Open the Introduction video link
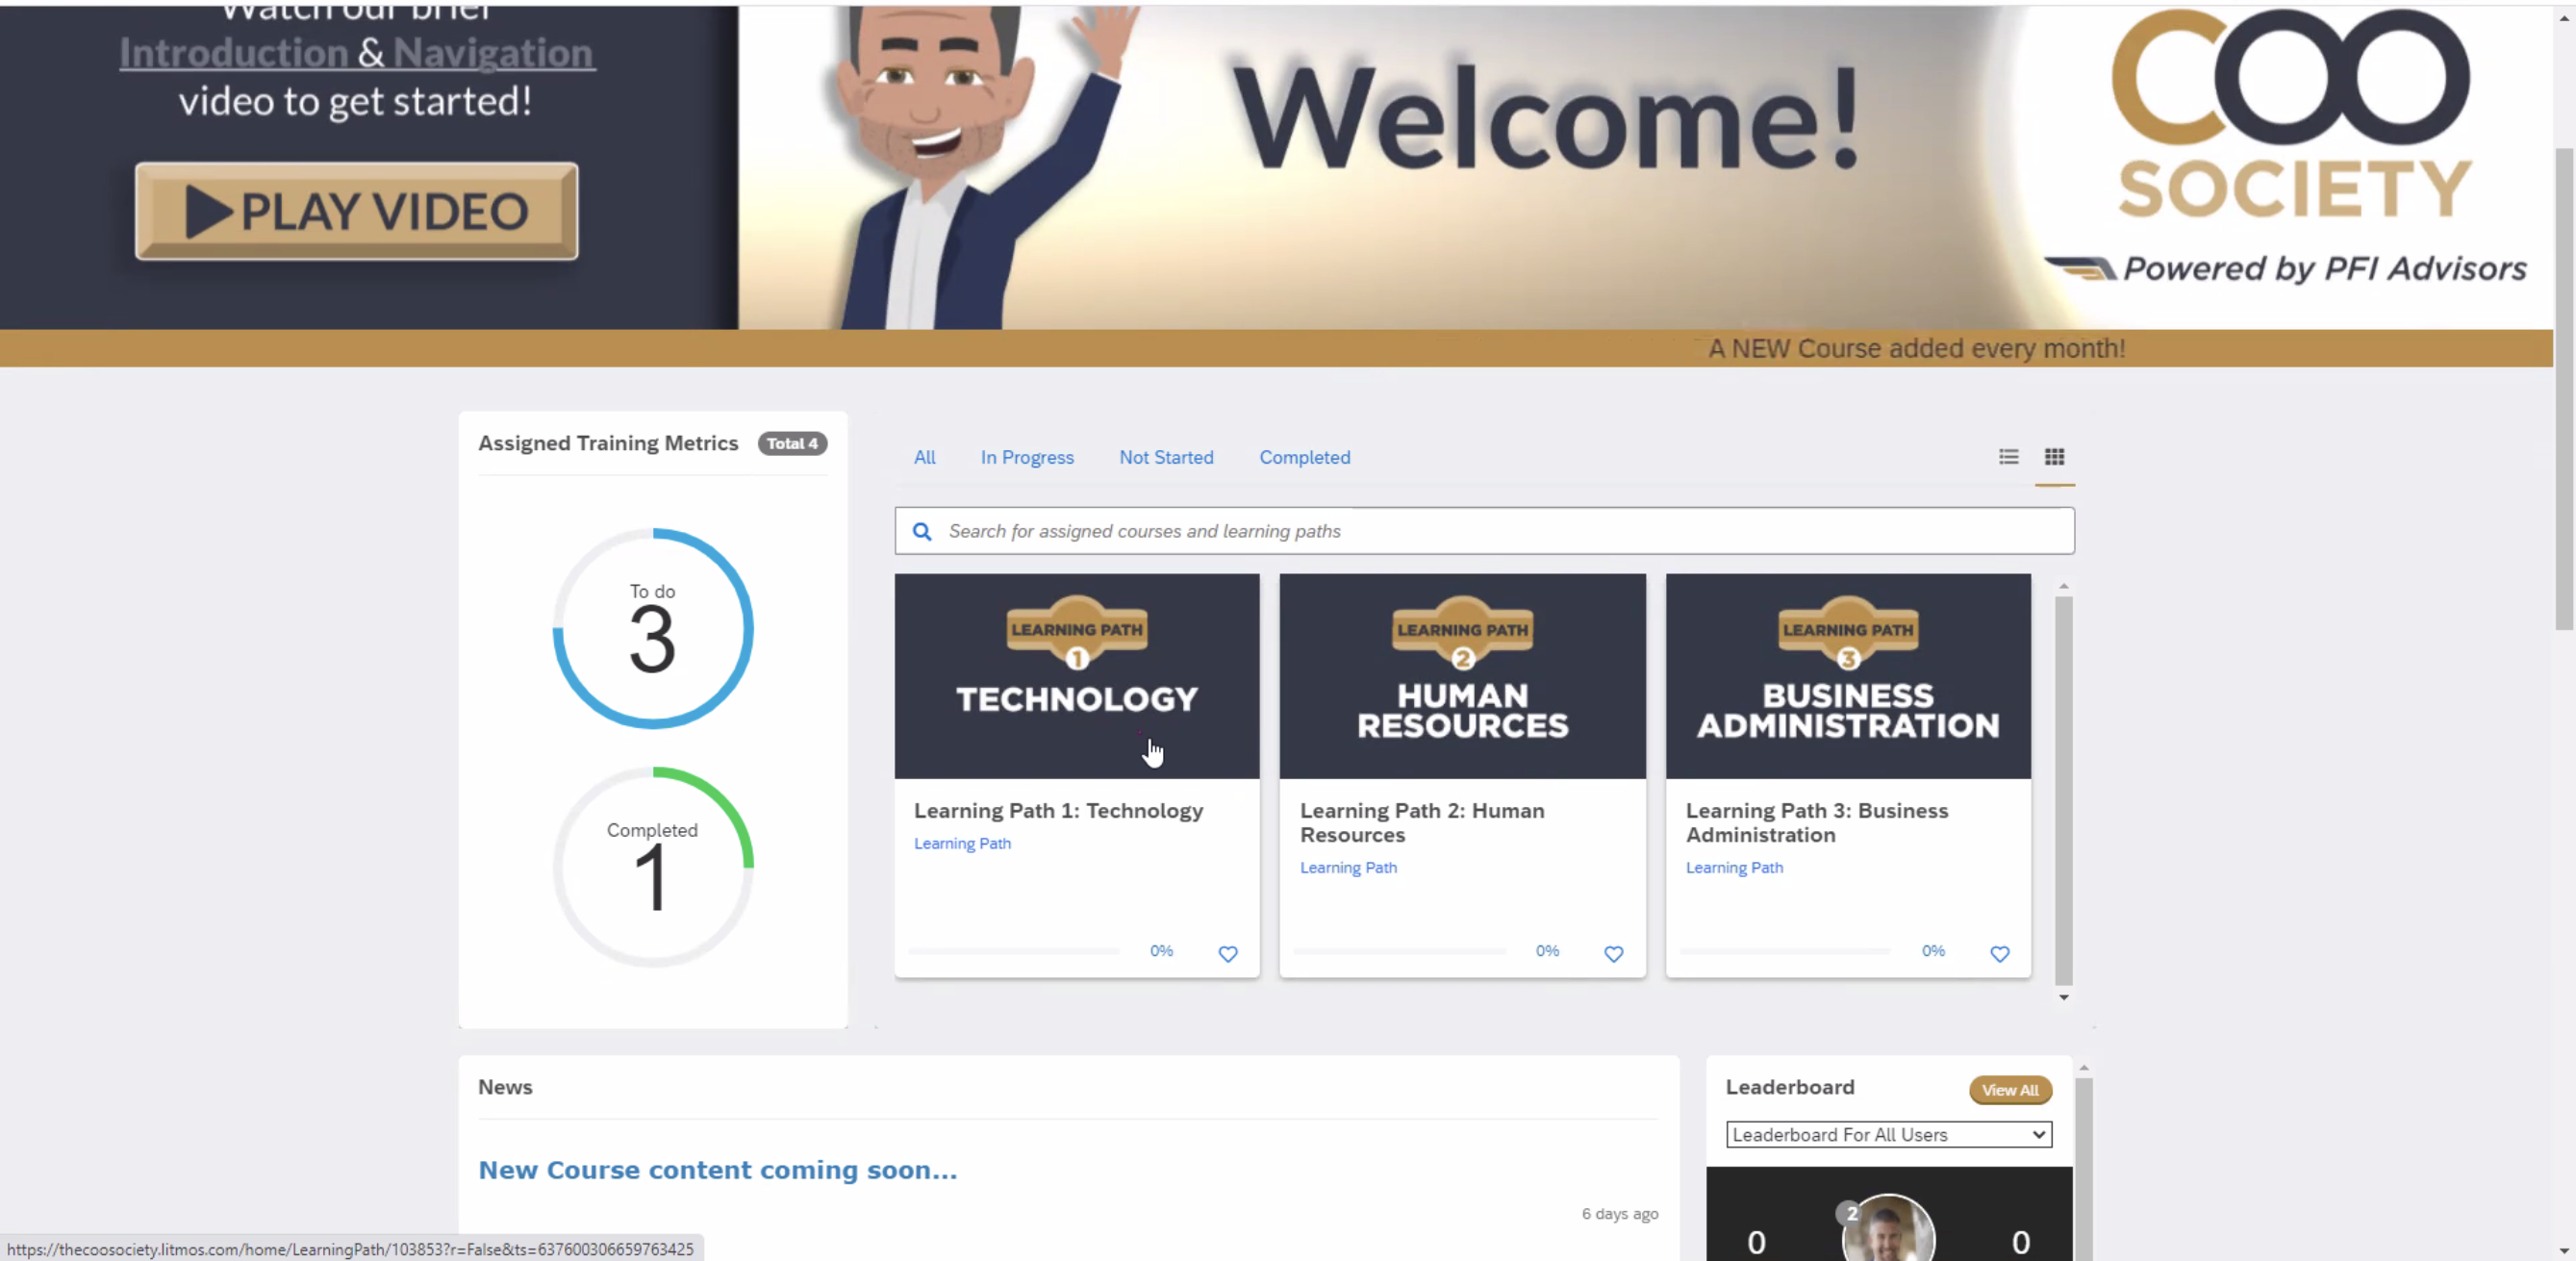The width and height of the screenshot is (2576, 1261). coord(233,53)
